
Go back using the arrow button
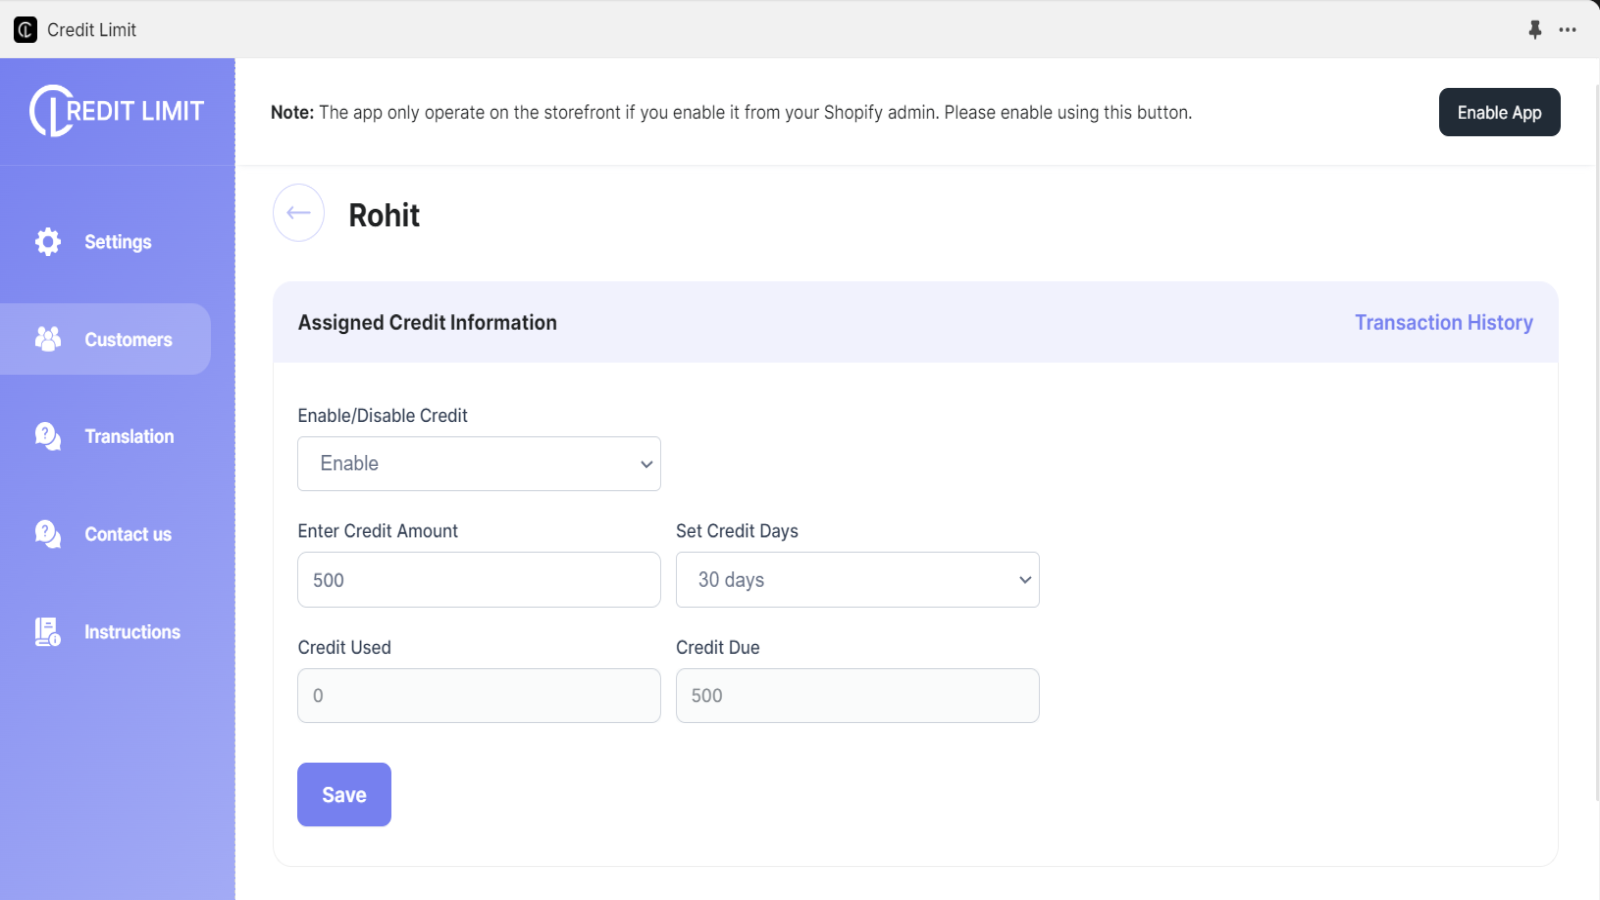click(298, 213)
